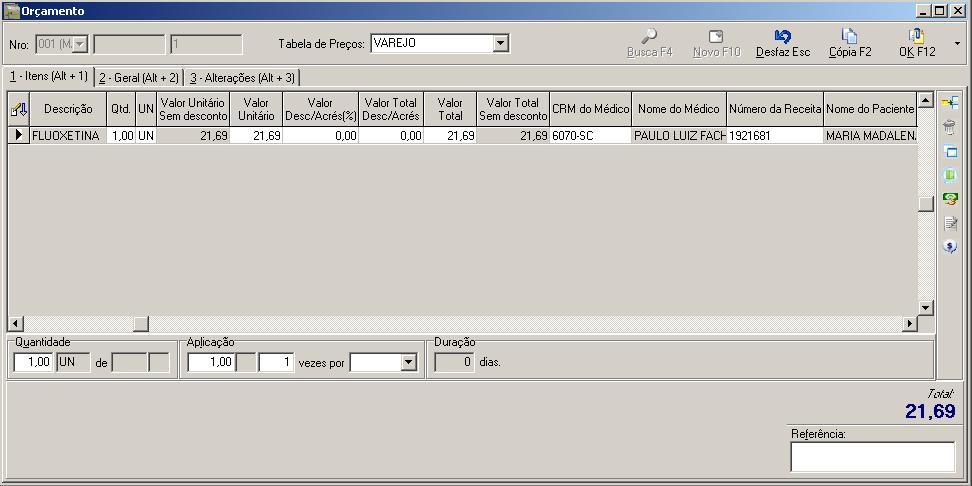Click the Busca F4 magnifier button

649,43
